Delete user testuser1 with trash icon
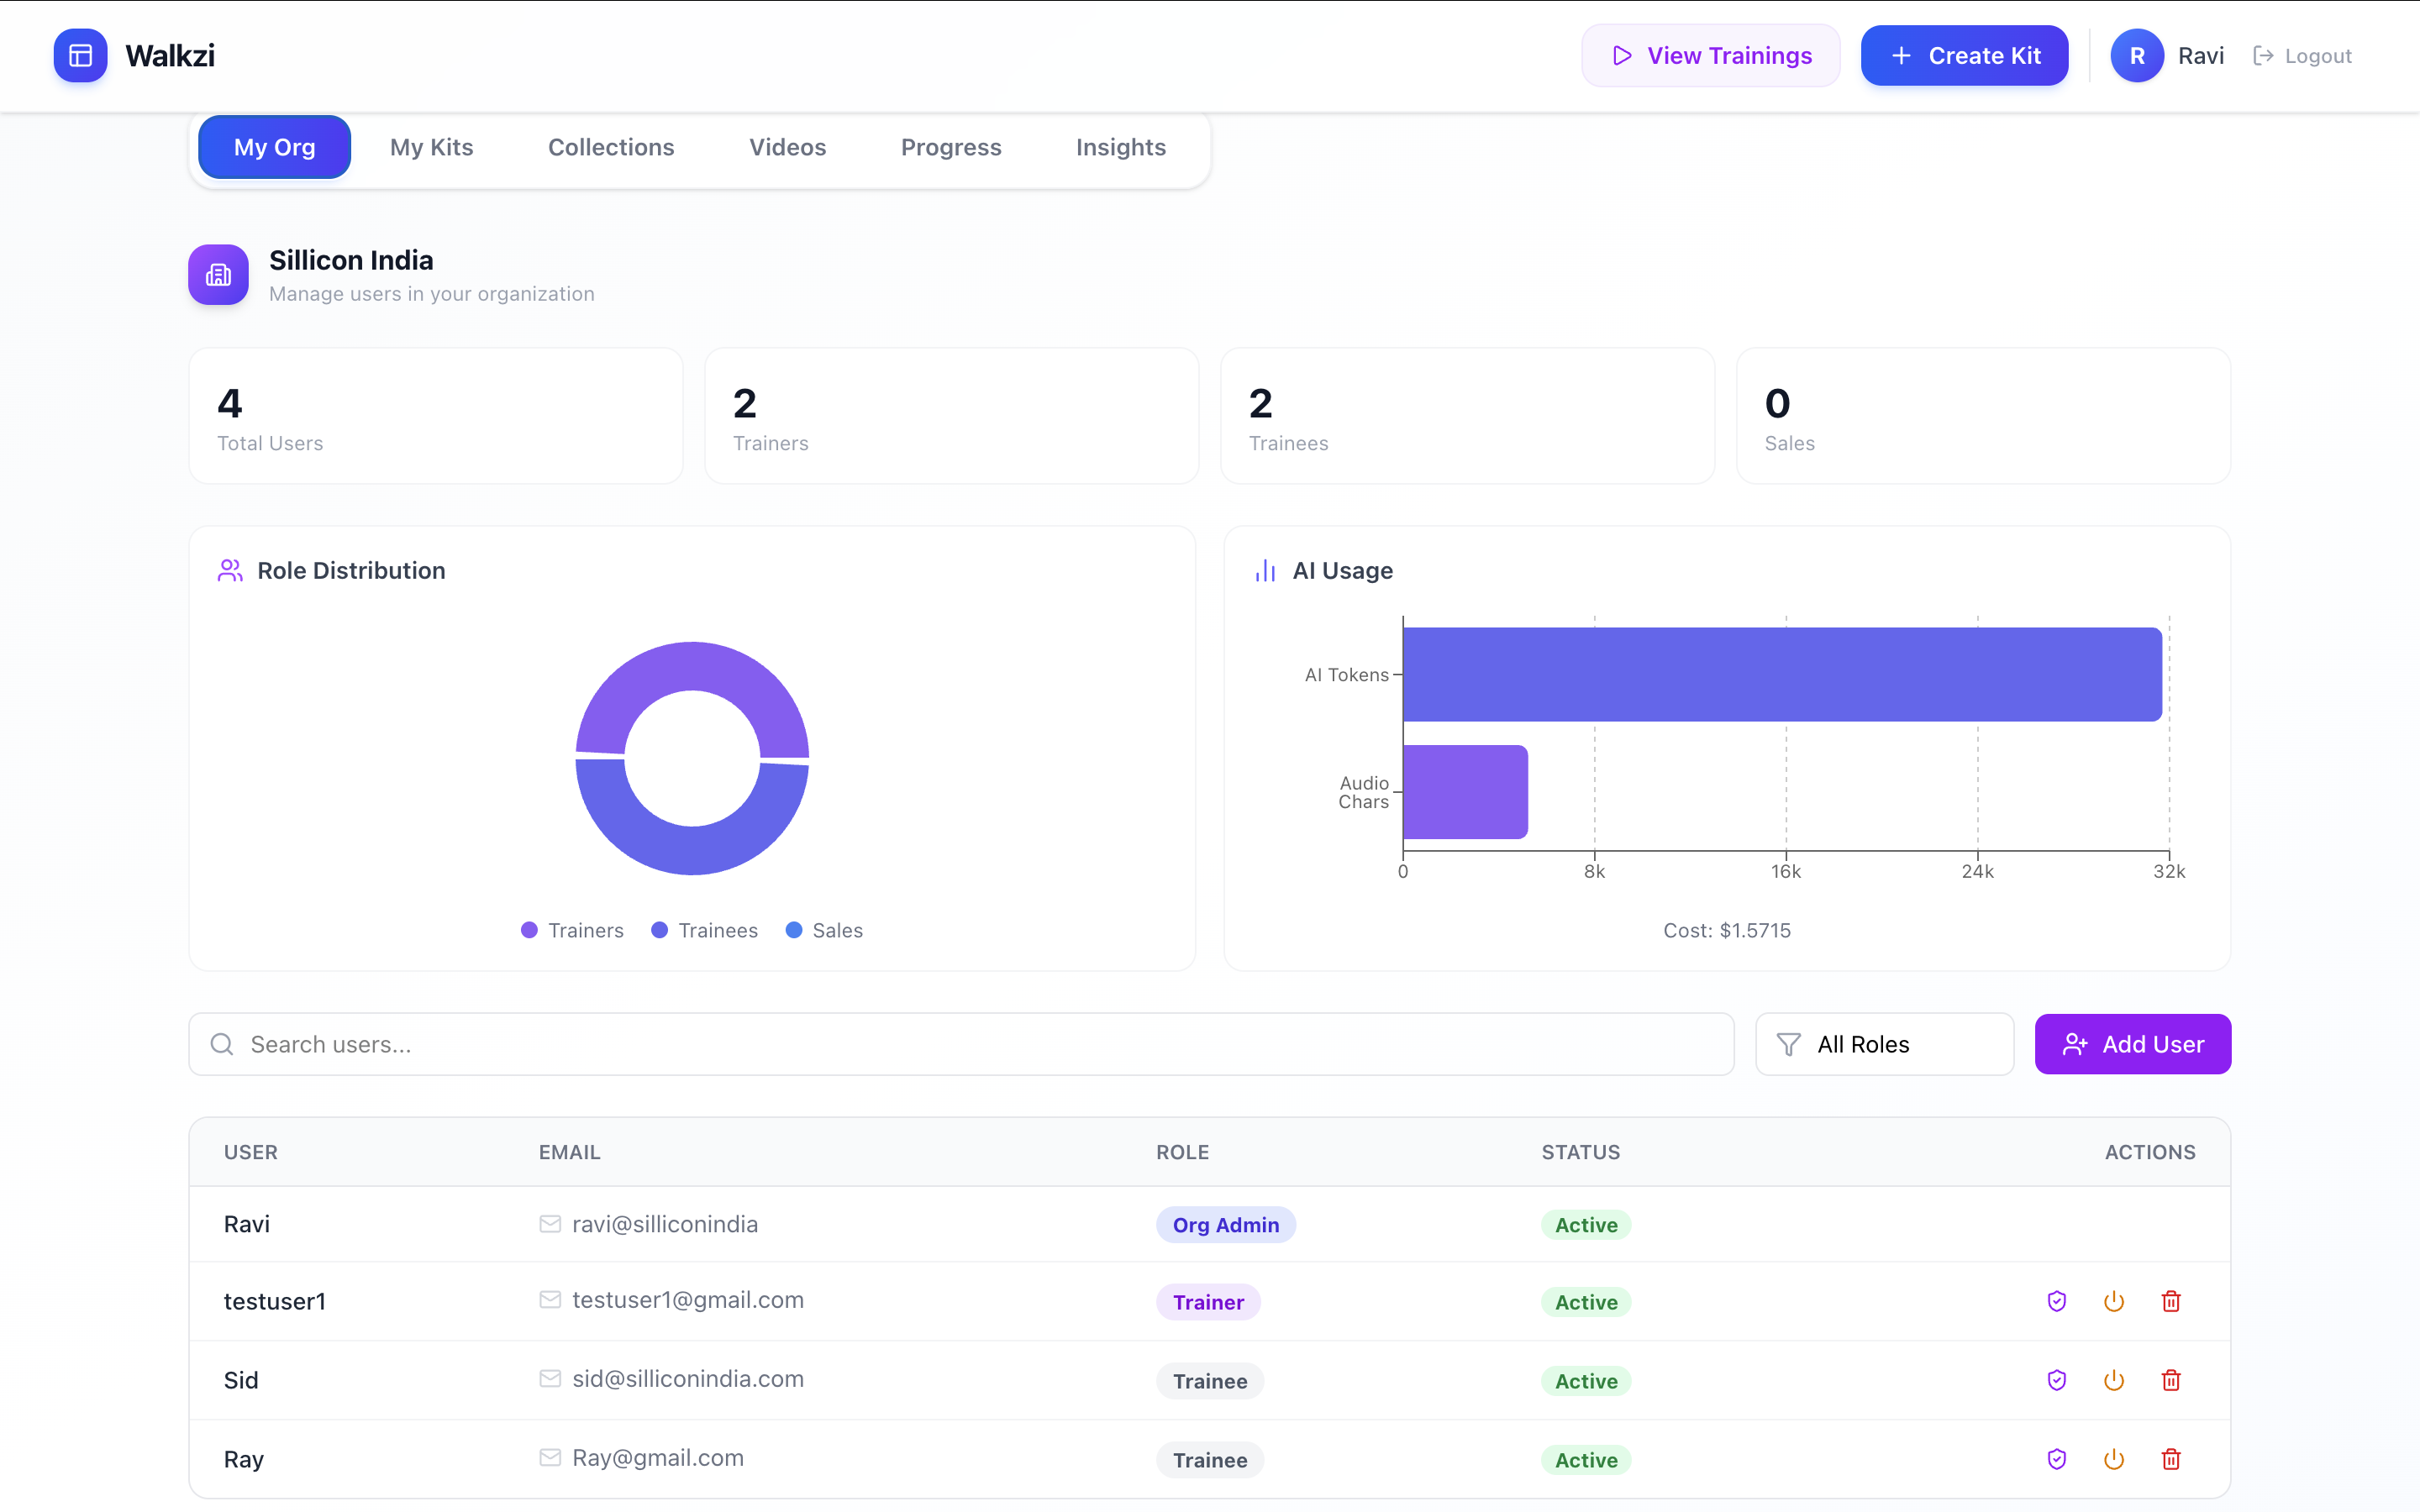The height and width of the screenshot is (1512, 2420). point(2170,1301)
